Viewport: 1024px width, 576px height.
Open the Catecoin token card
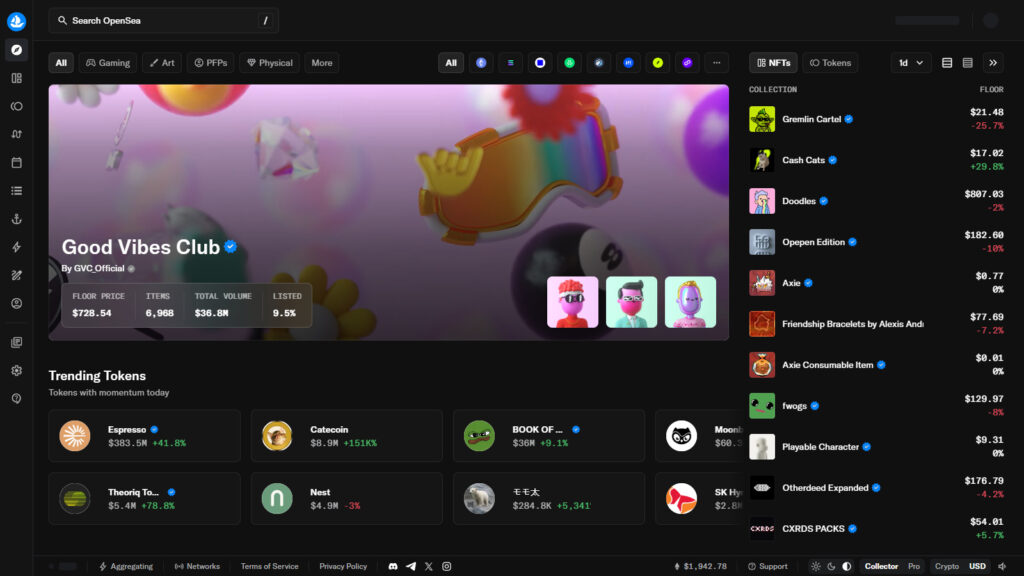tap(347, 436)
